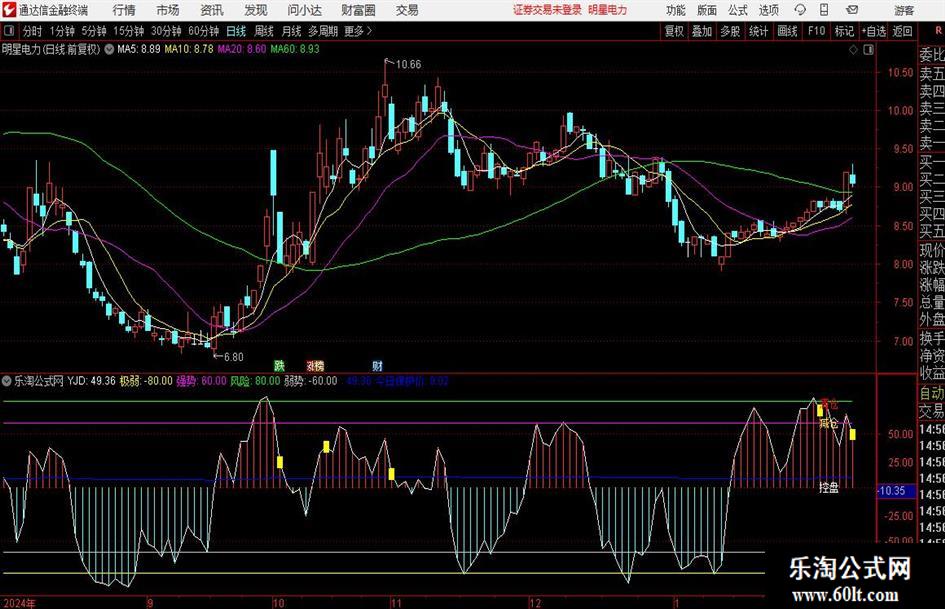Click the YJD: 49.36 indicator value
945x609 pixels.
tap(91, 381)
